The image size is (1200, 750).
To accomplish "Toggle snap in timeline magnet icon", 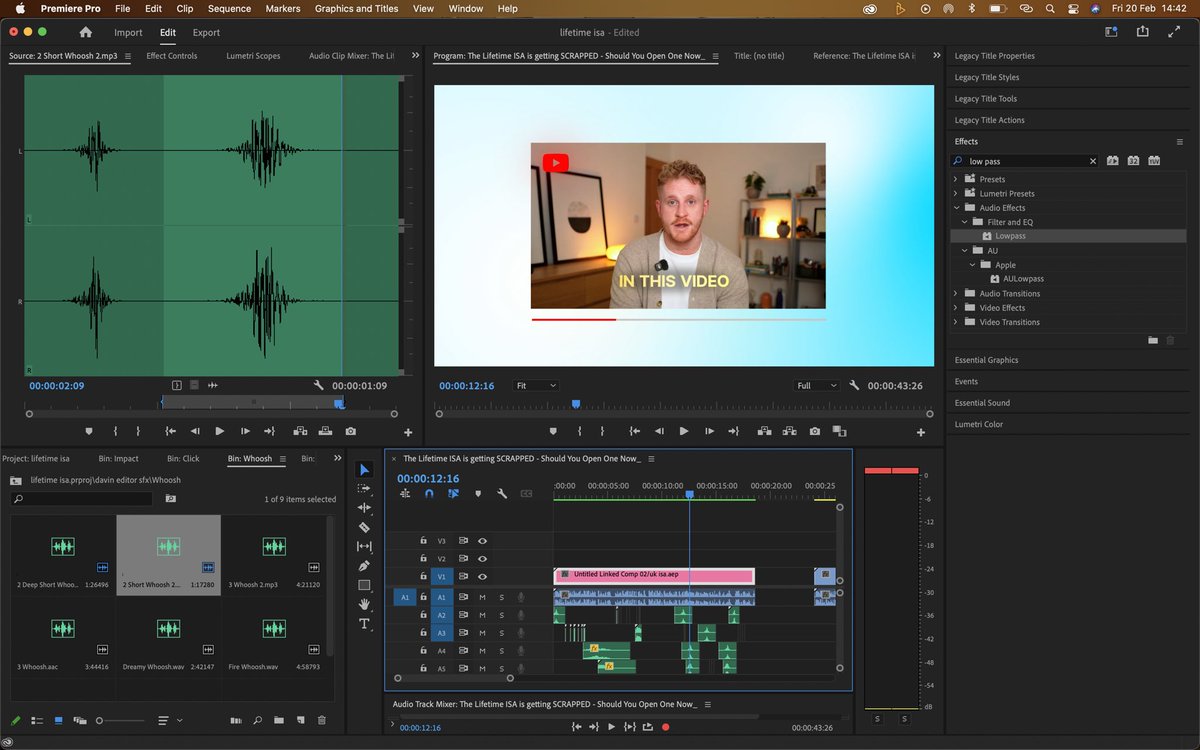I will [x=429, y=494].
